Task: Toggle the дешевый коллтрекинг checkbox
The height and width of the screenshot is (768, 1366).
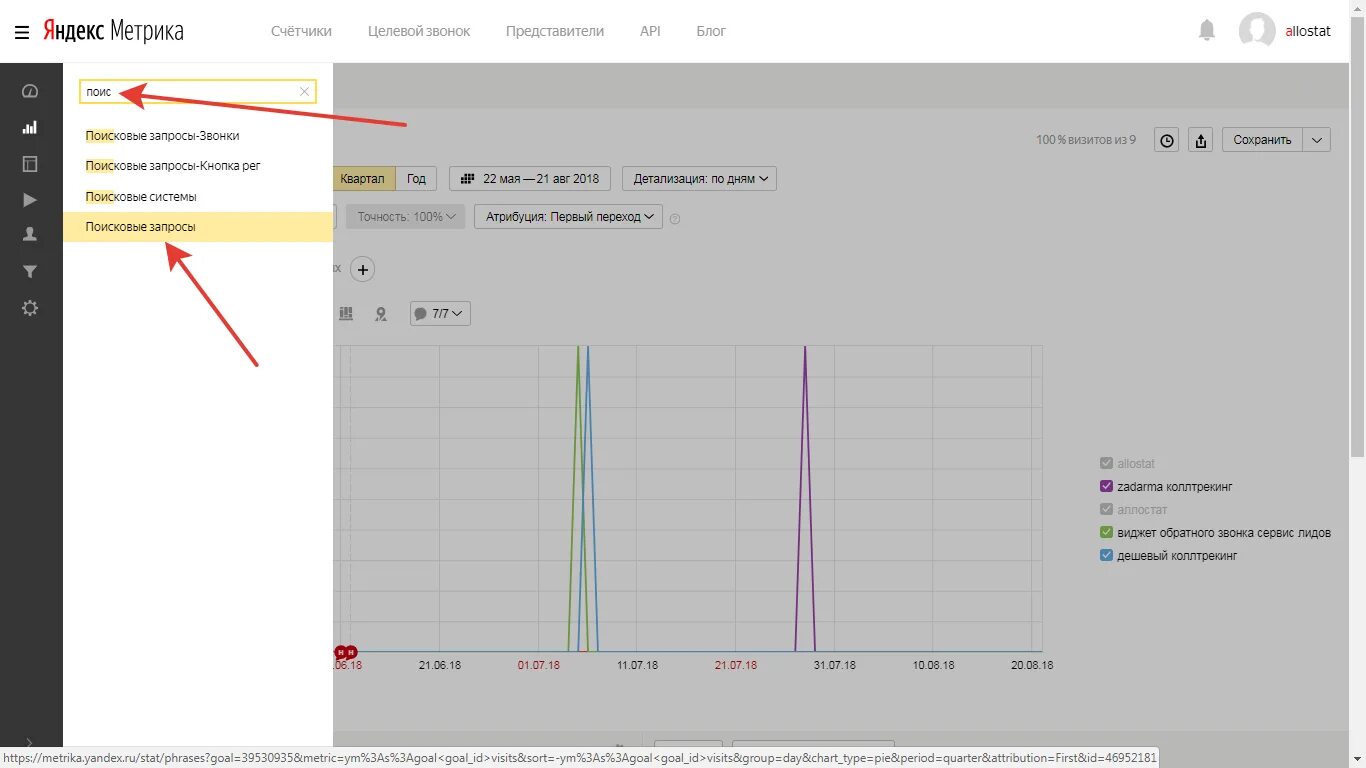Action: click(x=1106, y=555)
